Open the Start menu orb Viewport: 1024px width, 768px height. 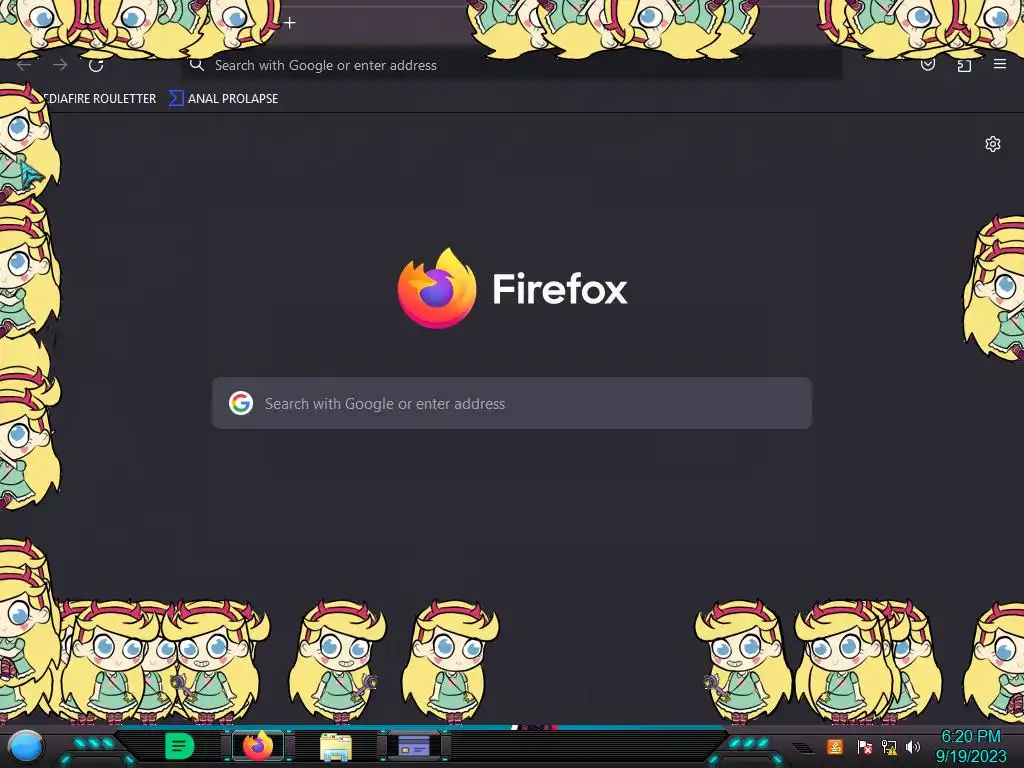pos(25,746)
